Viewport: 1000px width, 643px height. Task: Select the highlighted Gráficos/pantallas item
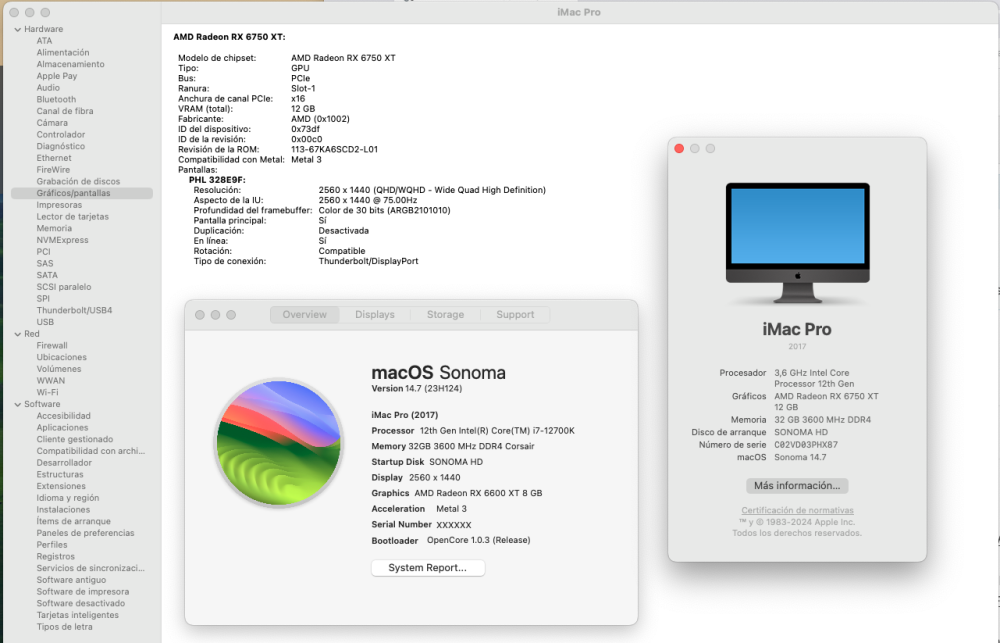click(82, 193)
